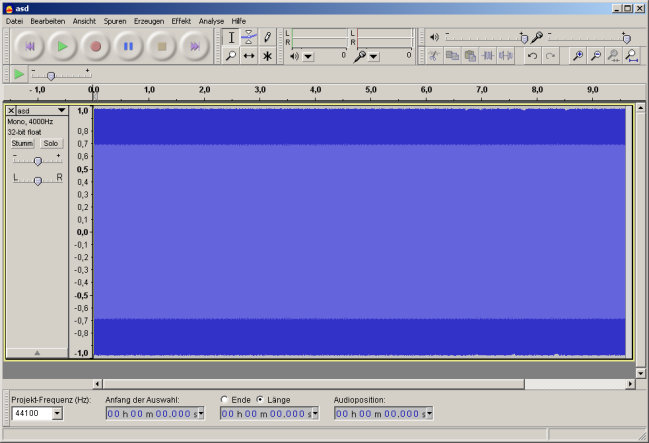The width and height of the screenshot is (649, 443).
Task: Click the red Record button
Action: 95,46
